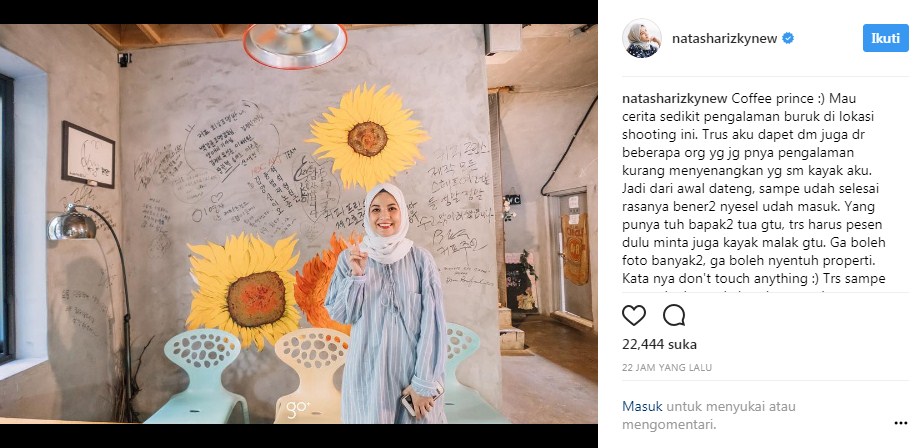
Task: Click the natasharizkynew username starting the caption
Action: (x=669, y=98)
